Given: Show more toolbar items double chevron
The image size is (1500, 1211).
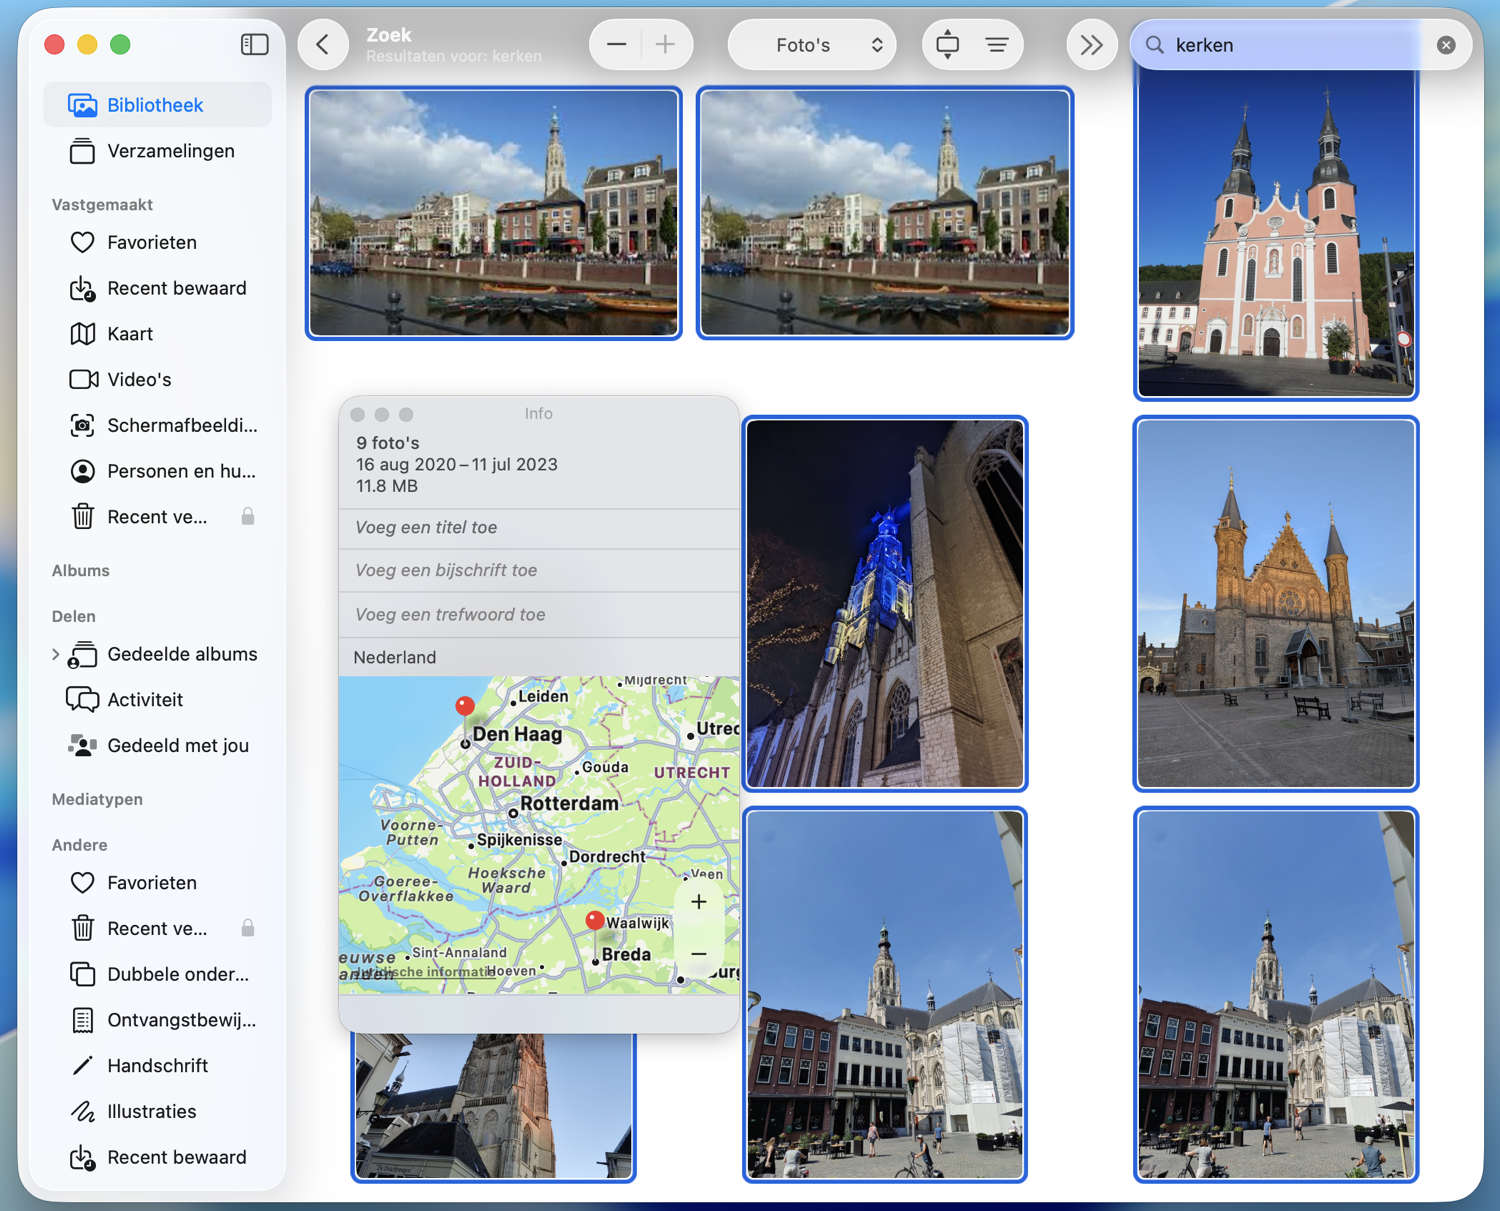Looking at the screenshot, I should 1091,45.
